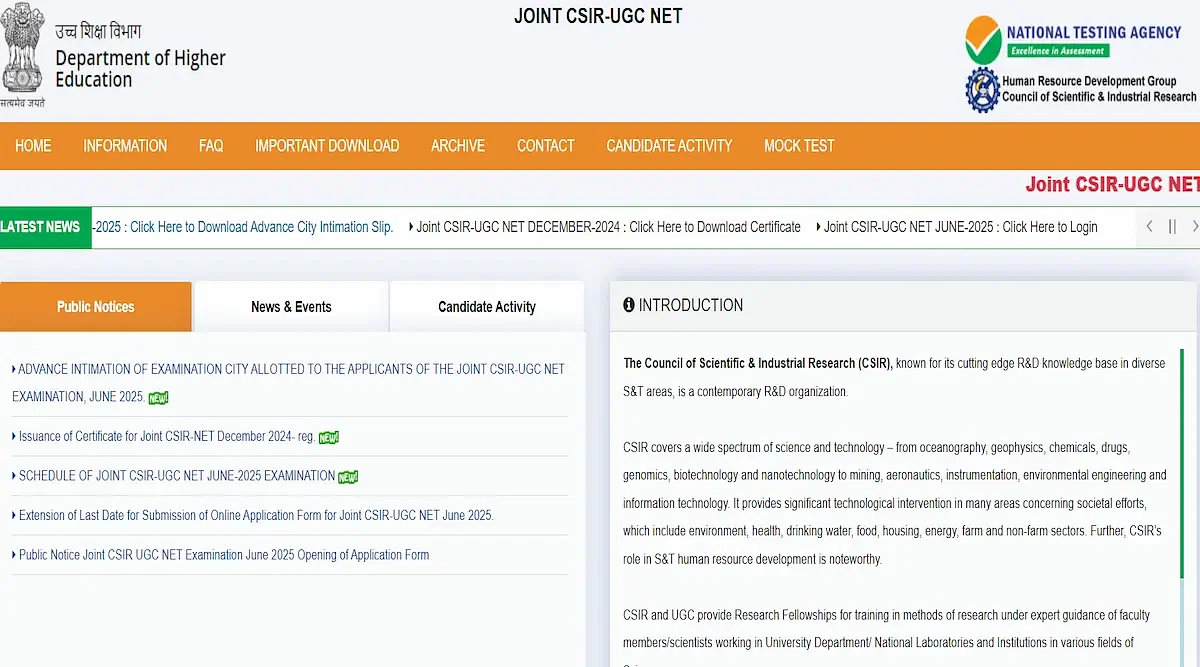Go to previous news ticker item
This screenshot has height=667, width=1200.
(1150, 227)
